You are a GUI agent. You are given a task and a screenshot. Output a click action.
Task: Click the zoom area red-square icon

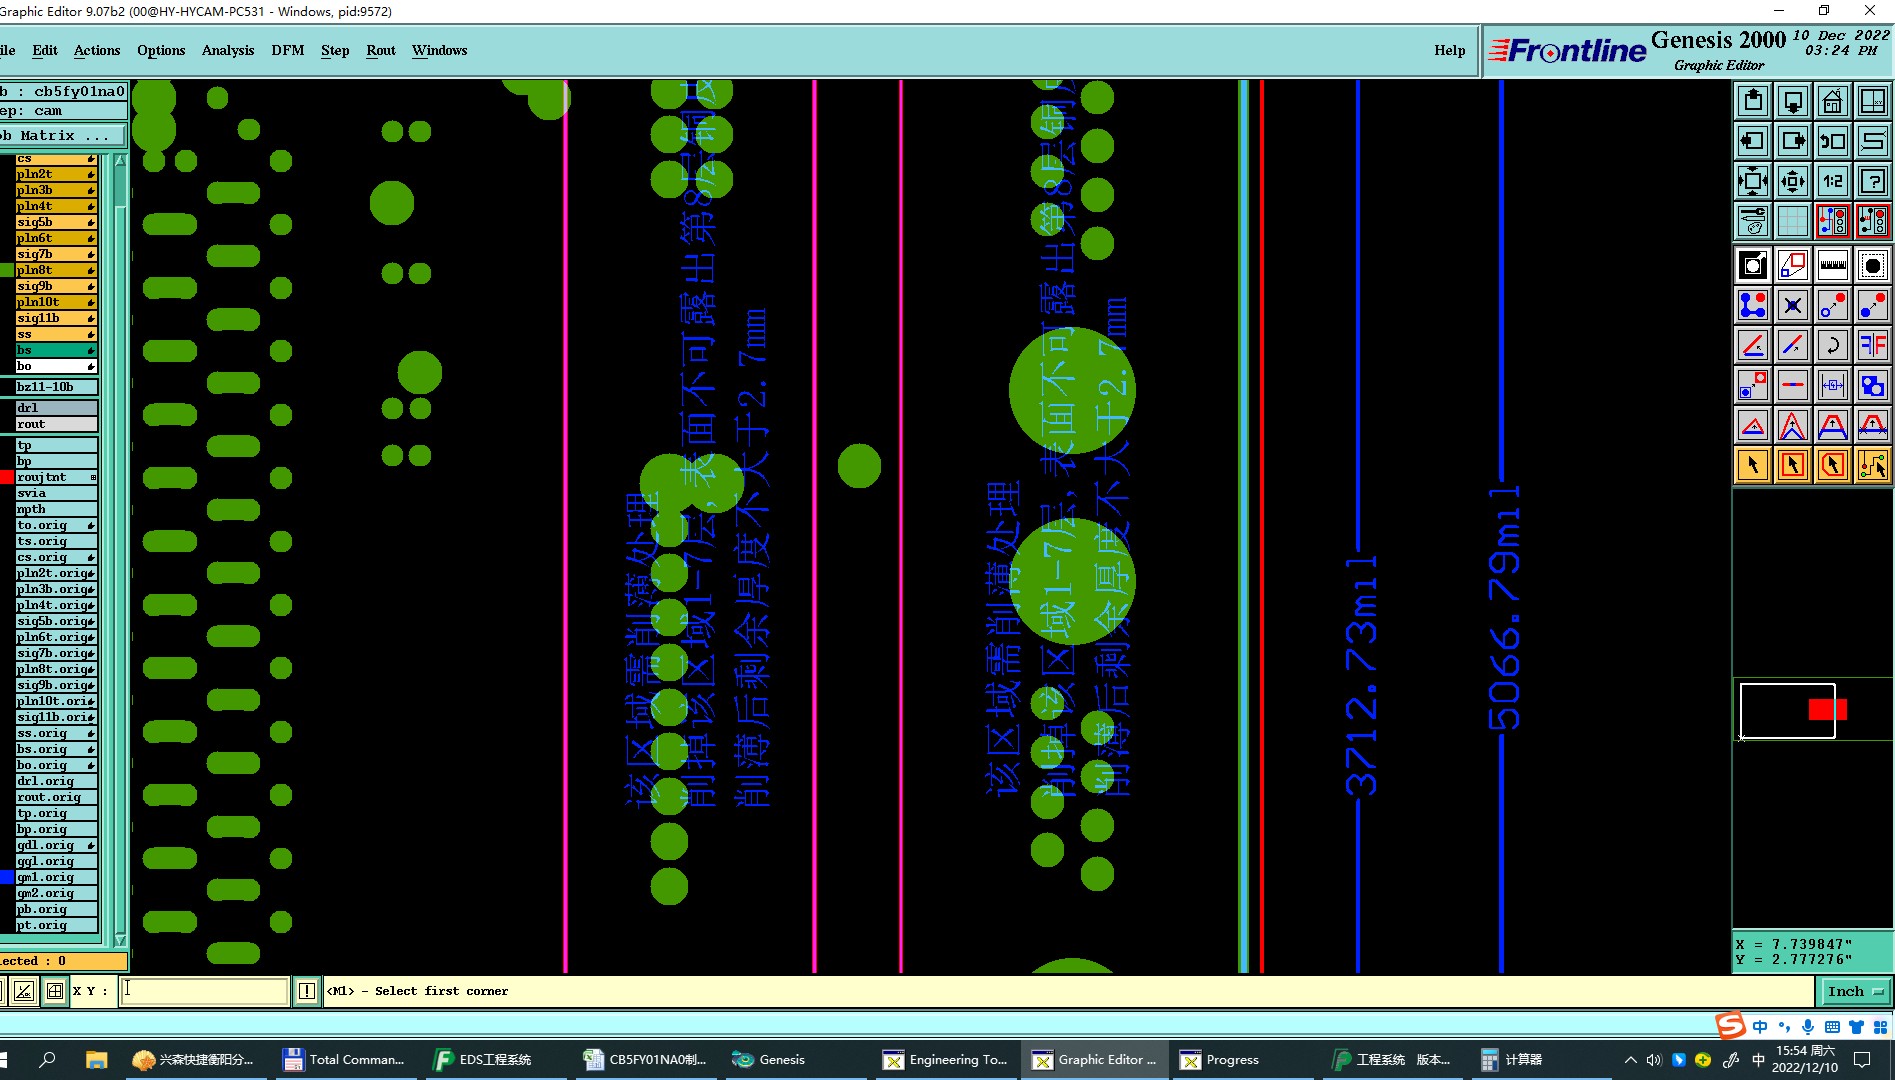1793,265
